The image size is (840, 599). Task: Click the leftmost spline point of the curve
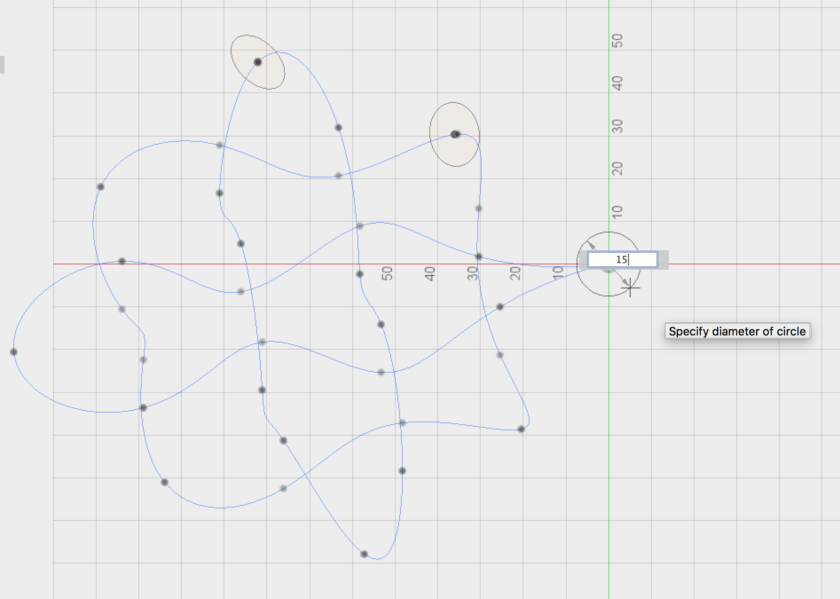14,352
